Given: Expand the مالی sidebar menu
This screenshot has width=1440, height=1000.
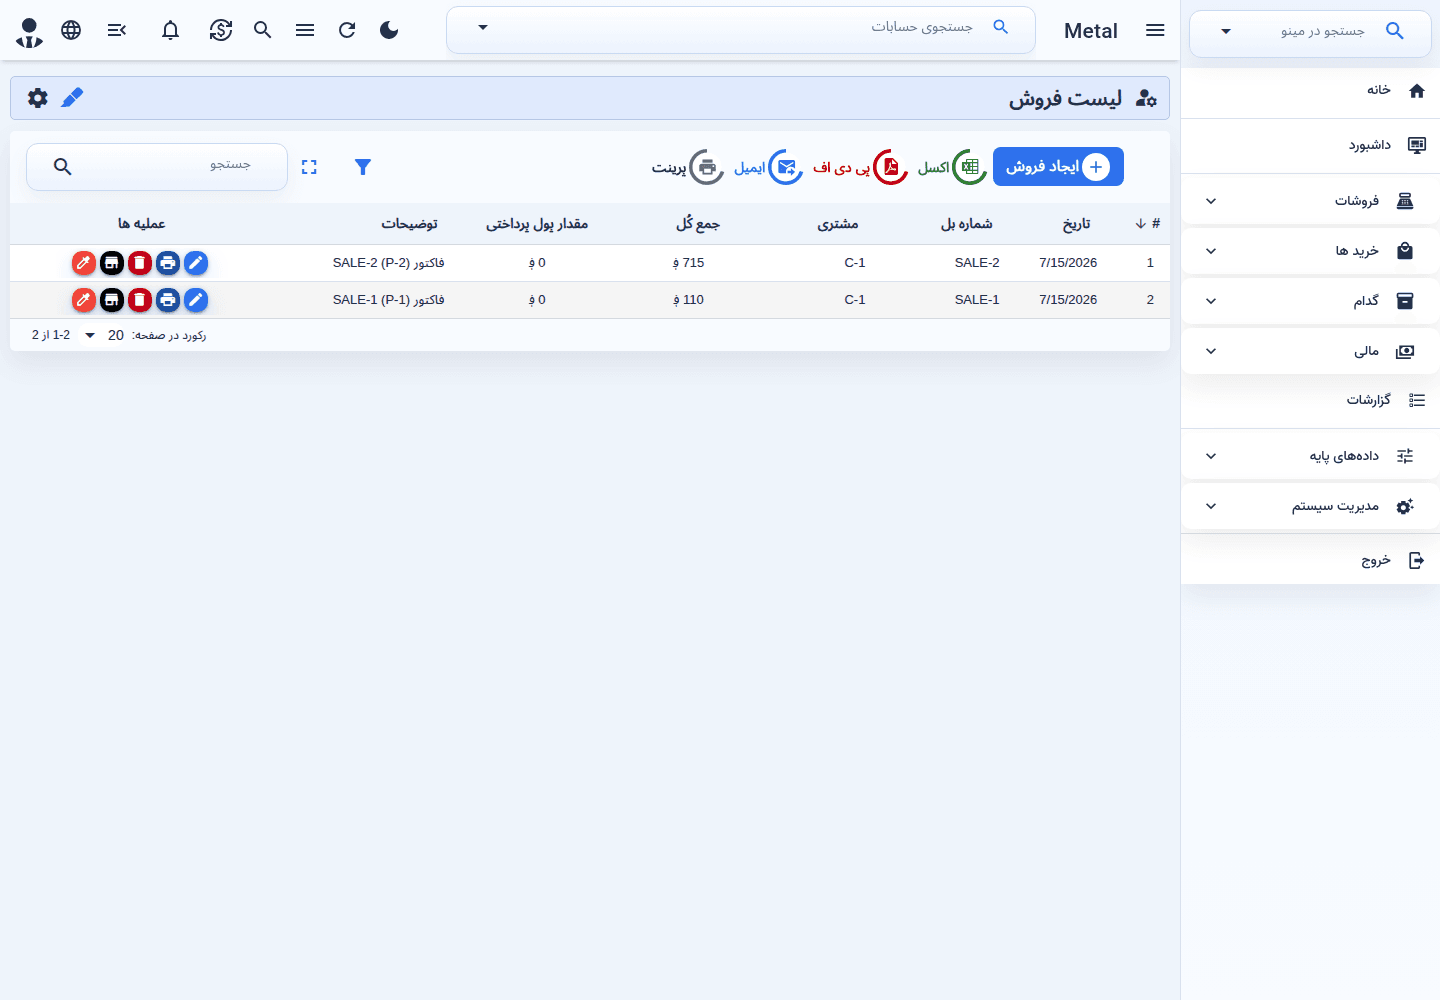Looking at the screenshot, I should click(1310, 351).
